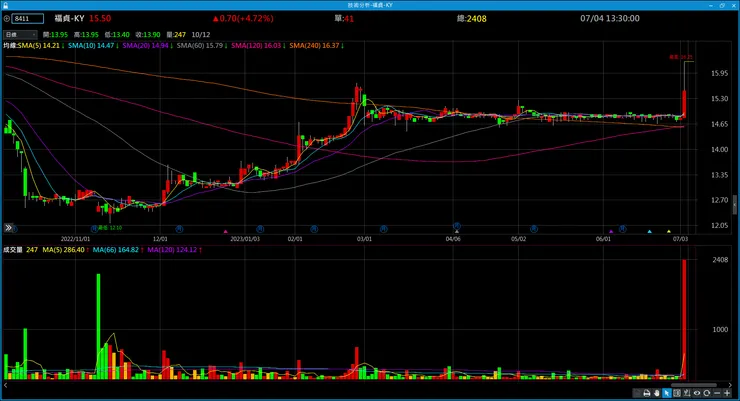This screenshot has height=401, width=740.
Task: Click the vertical scrollbar handle at right edge
Action: (x=735, y=204)
